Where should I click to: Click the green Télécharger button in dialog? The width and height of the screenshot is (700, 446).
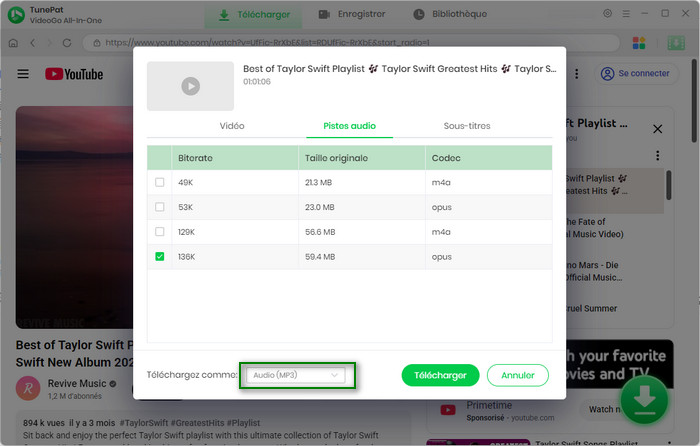[x=440, y=375]
